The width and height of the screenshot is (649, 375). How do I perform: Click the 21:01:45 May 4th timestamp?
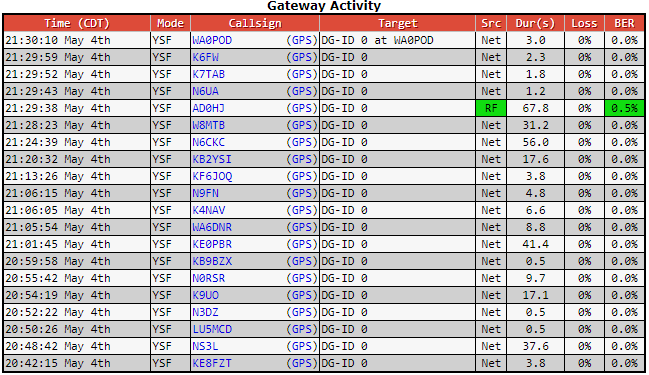pyautogui.click(x=58, y=244)
